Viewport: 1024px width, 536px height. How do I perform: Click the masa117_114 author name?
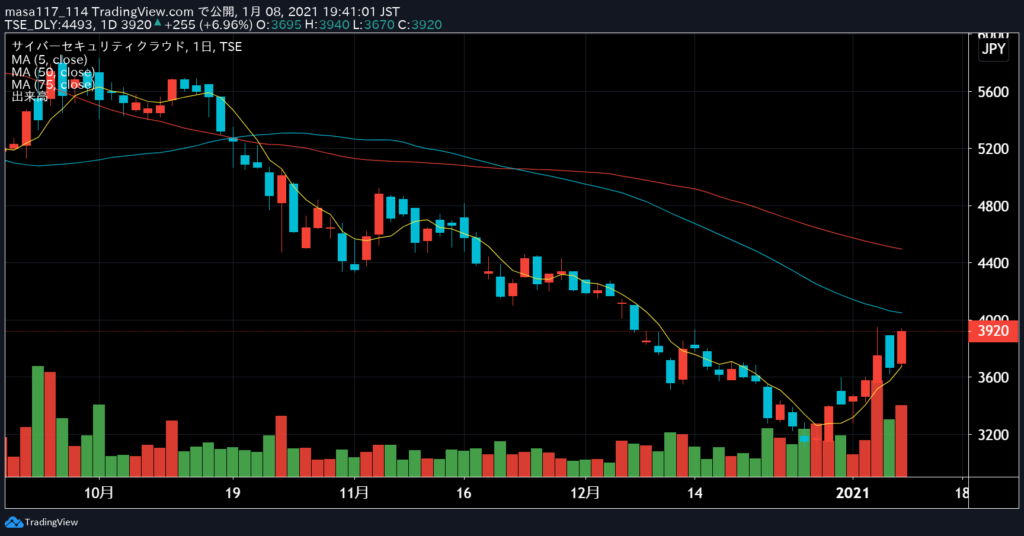tap(46, 12)
